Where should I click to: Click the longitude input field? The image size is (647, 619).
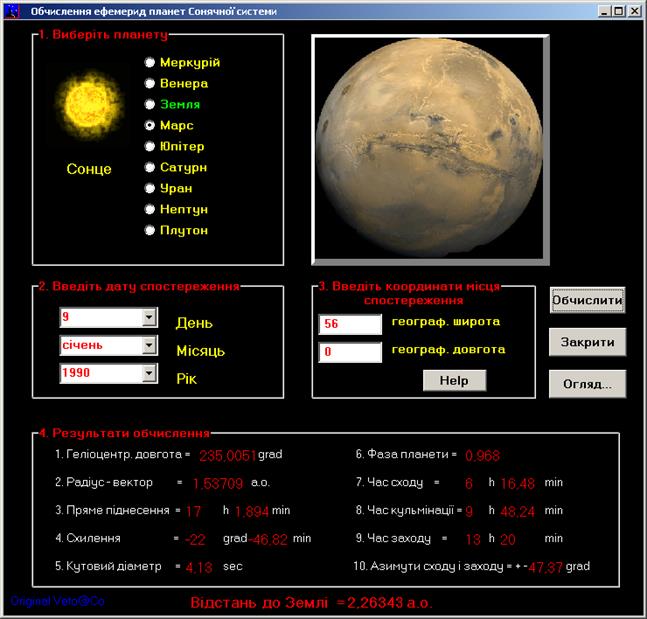[x=350, y=352]
